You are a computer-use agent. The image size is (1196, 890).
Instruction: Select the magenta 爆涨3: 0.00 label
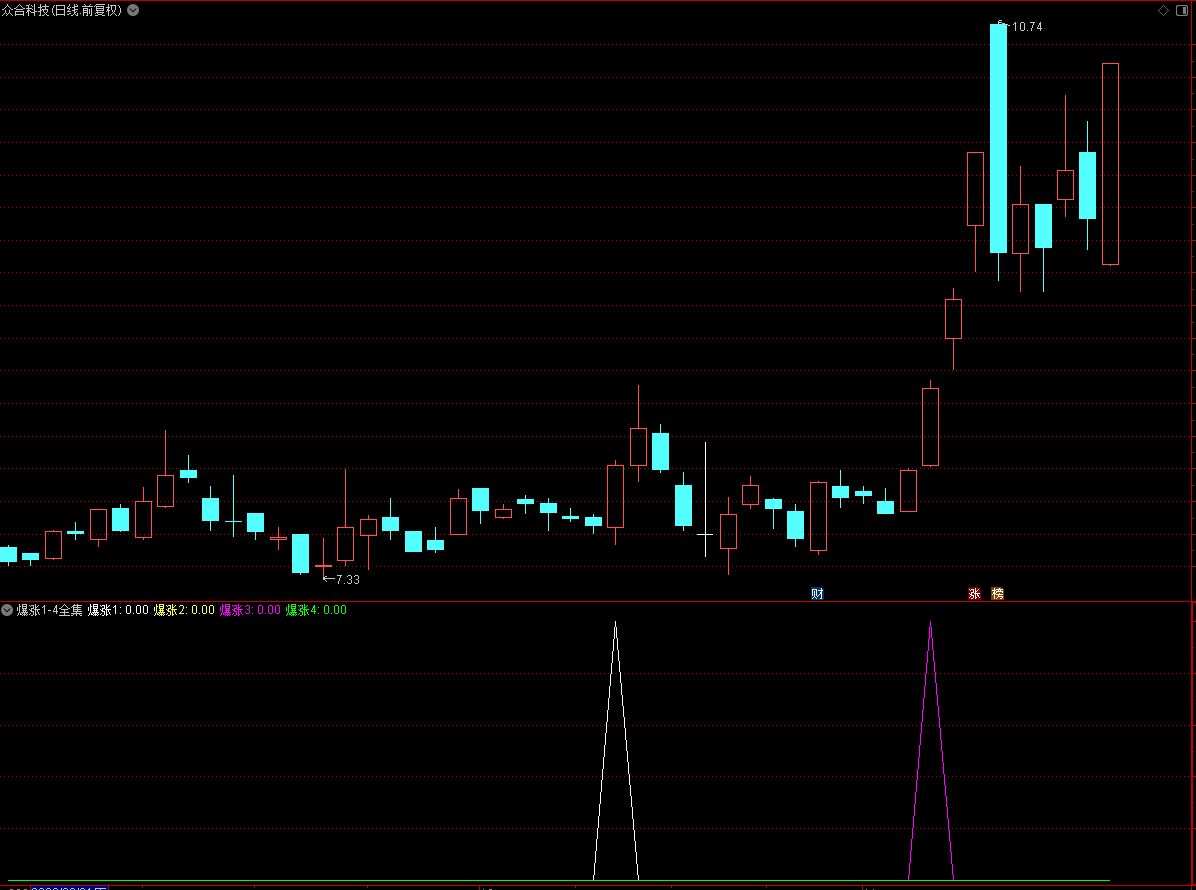[250, 610]
